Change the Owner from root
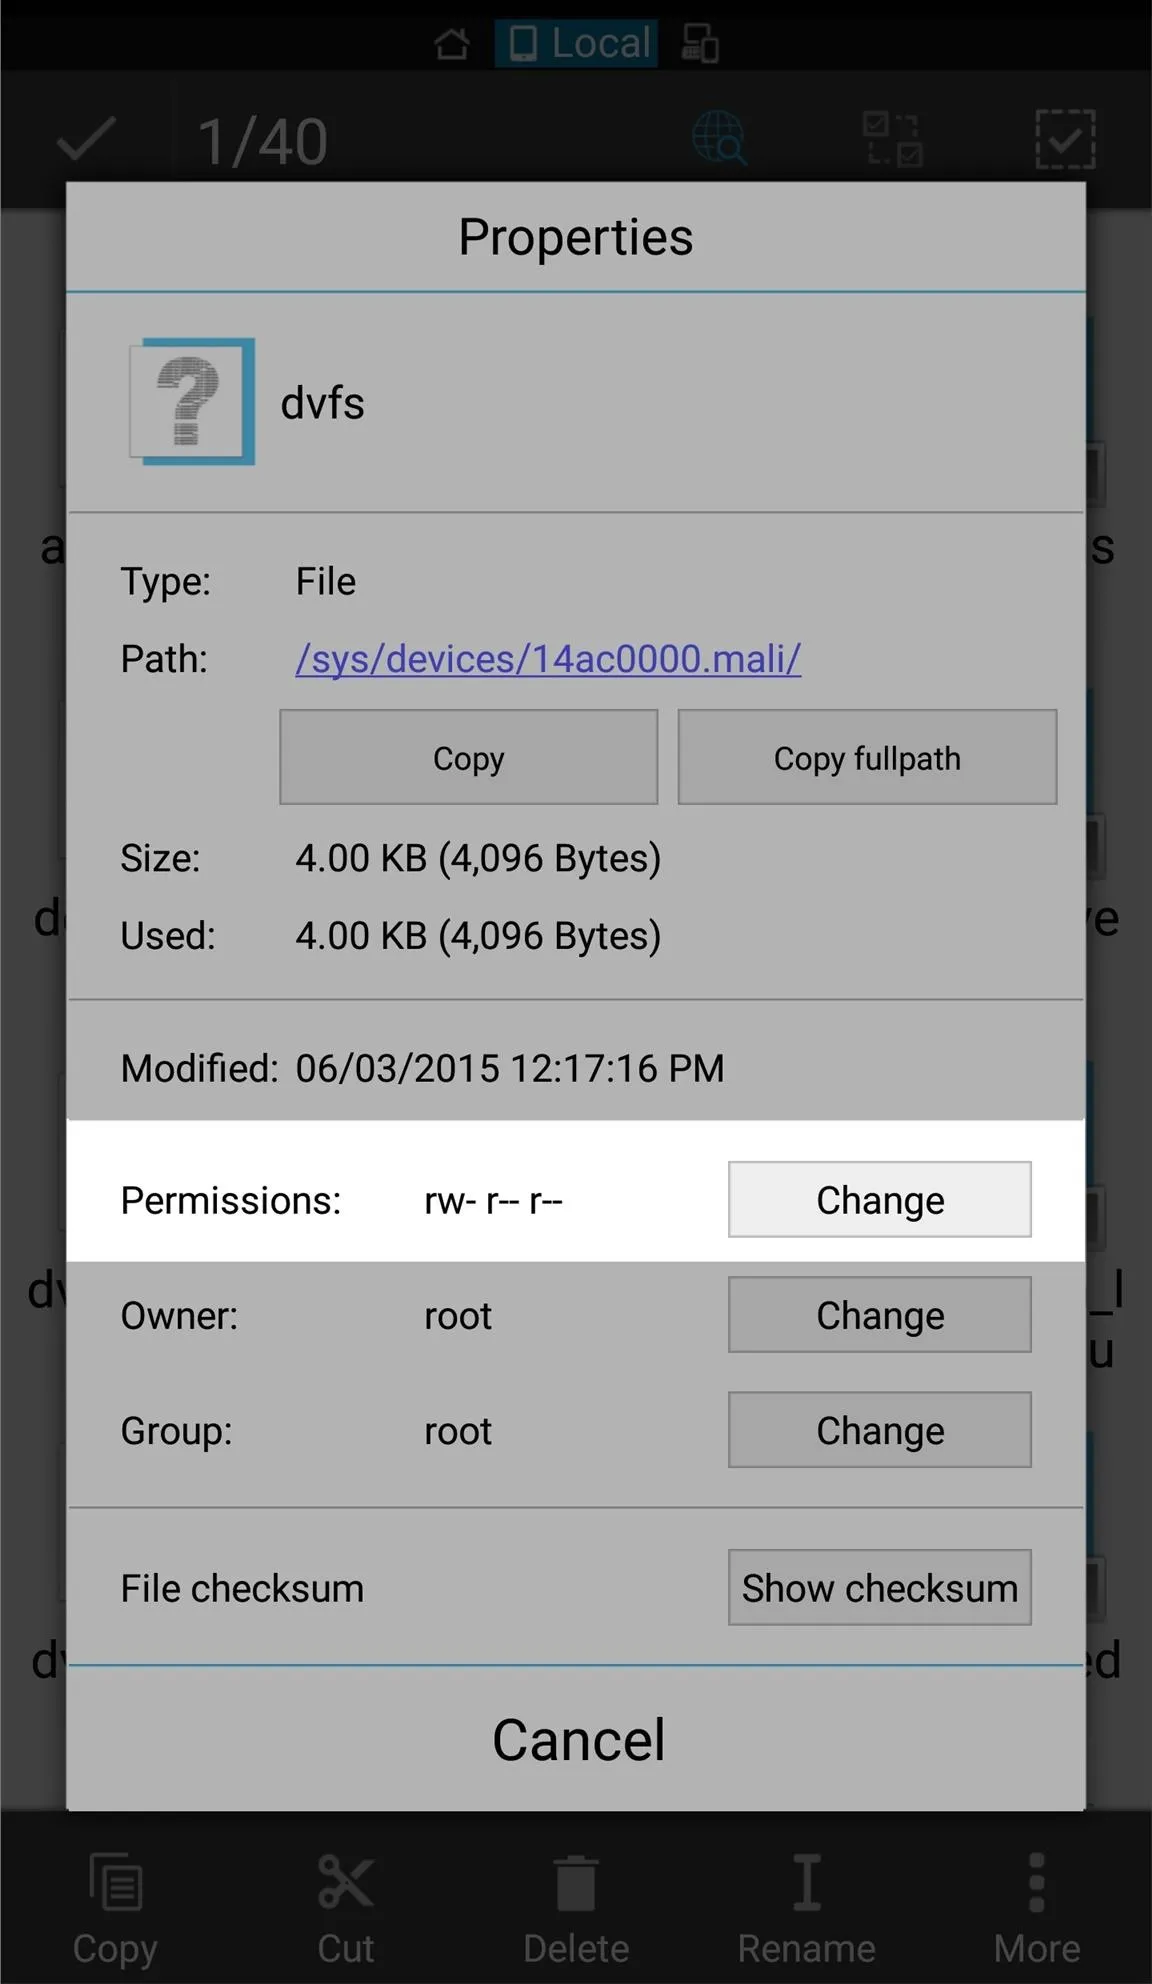Viewport: 1152px width, 1984px height. click(880, 1315)
